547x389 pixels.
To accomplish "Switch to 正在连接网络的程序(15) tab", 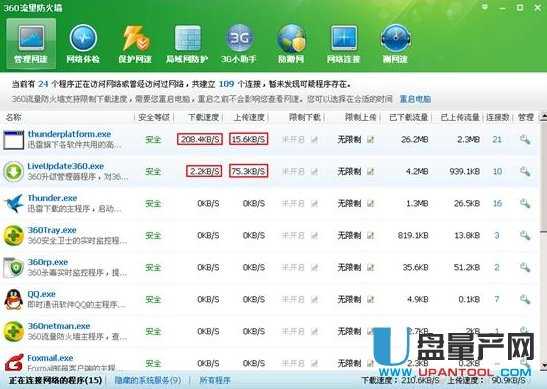I will [x=55, y=380].
